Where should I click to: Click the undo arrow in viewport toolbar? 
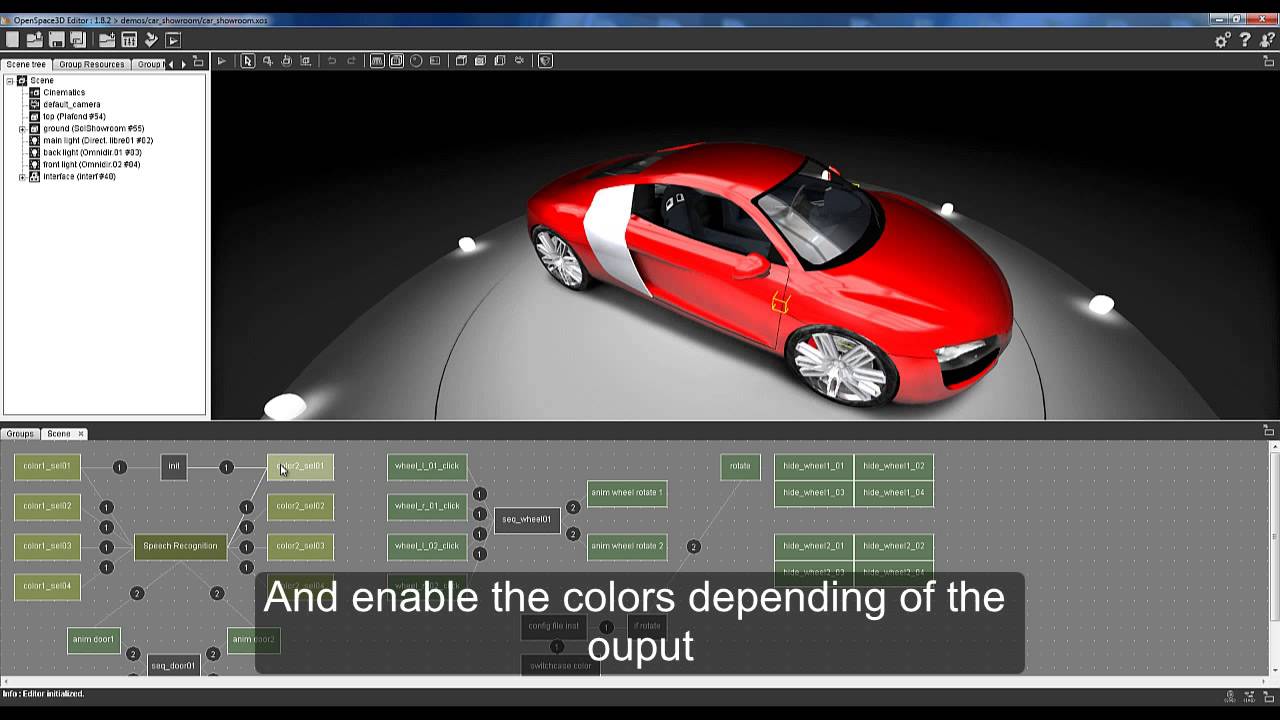click(332, 61)
